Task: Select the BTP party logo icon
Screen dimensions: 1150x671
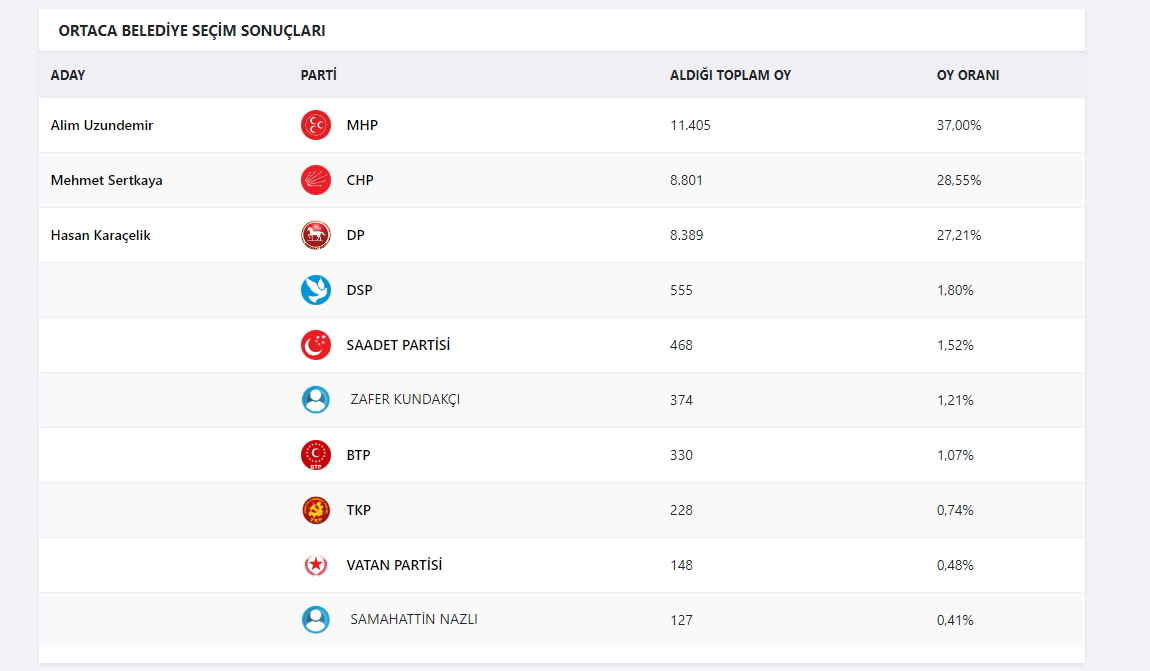Action: click(x=316, y=455)
